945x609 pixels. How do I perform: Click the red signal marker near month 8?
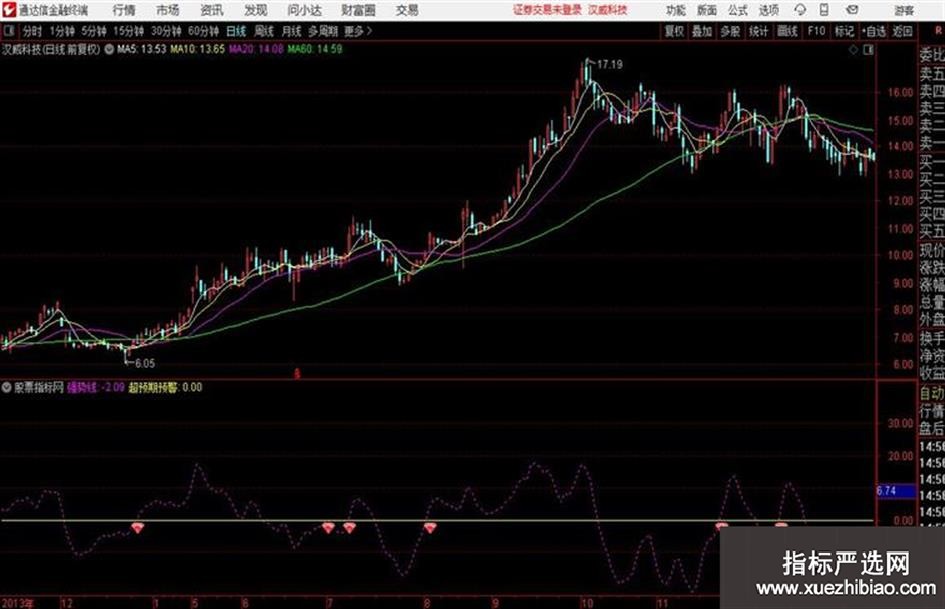430,528
